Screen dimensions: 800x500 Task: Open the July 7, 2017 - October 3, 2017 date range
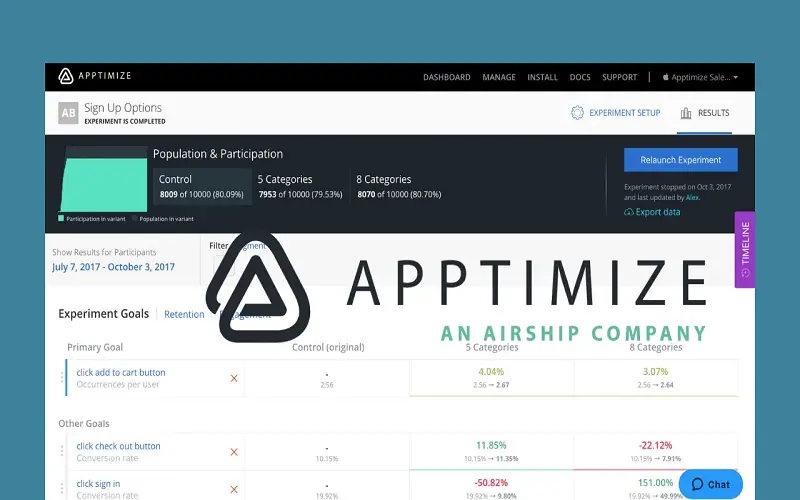pos(113,267)
